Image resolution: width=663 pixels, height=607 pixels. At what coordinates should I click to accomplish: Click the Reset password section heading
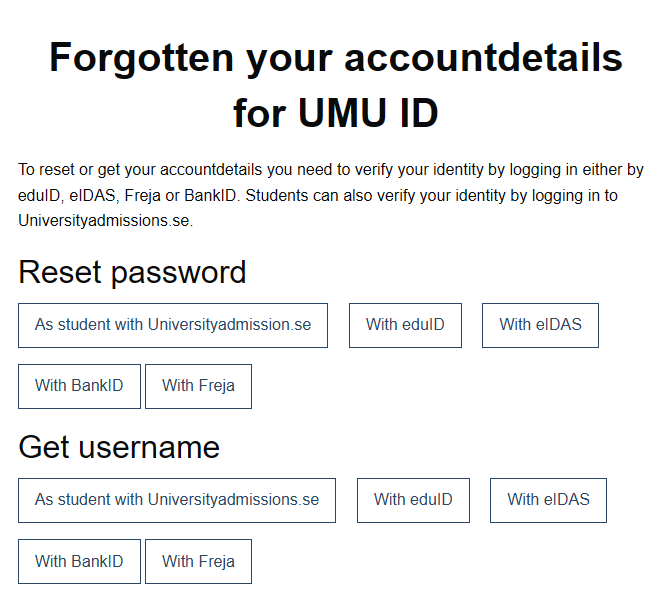click(x=132, y=272)
